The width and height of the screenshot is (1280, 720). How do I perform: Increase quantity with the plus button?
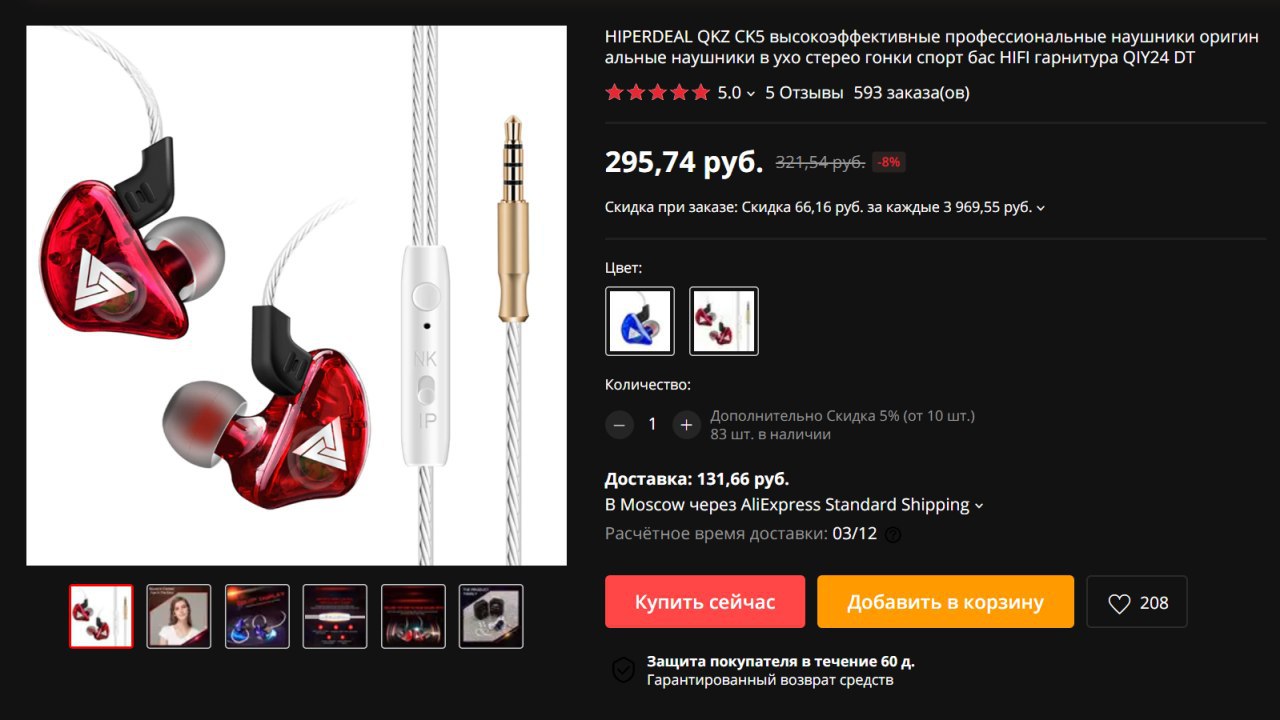coord(686,424)
